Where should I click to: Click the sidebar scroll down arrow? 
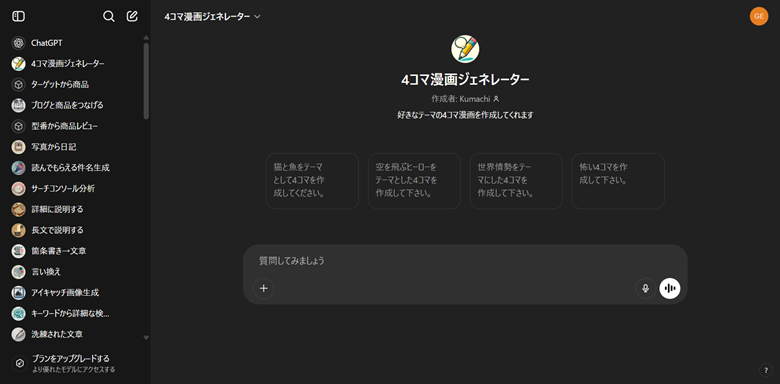point(146,337)
